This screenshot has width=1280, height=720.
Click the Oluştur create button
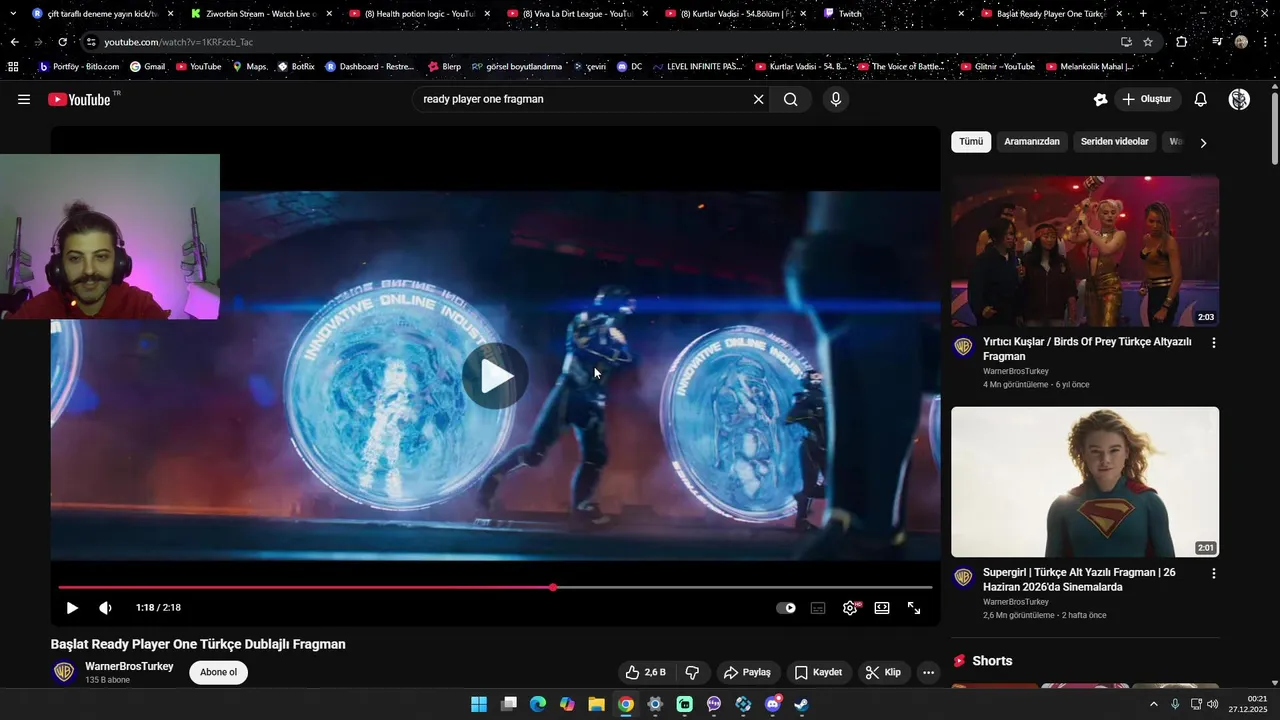click(x=1147, y=99)
